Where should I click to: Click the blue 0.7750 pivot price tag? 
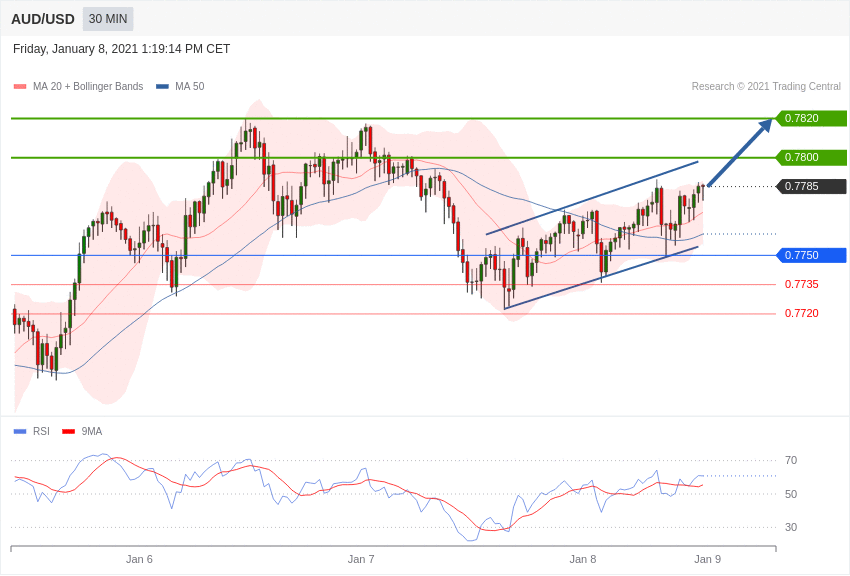coord(811,255)
